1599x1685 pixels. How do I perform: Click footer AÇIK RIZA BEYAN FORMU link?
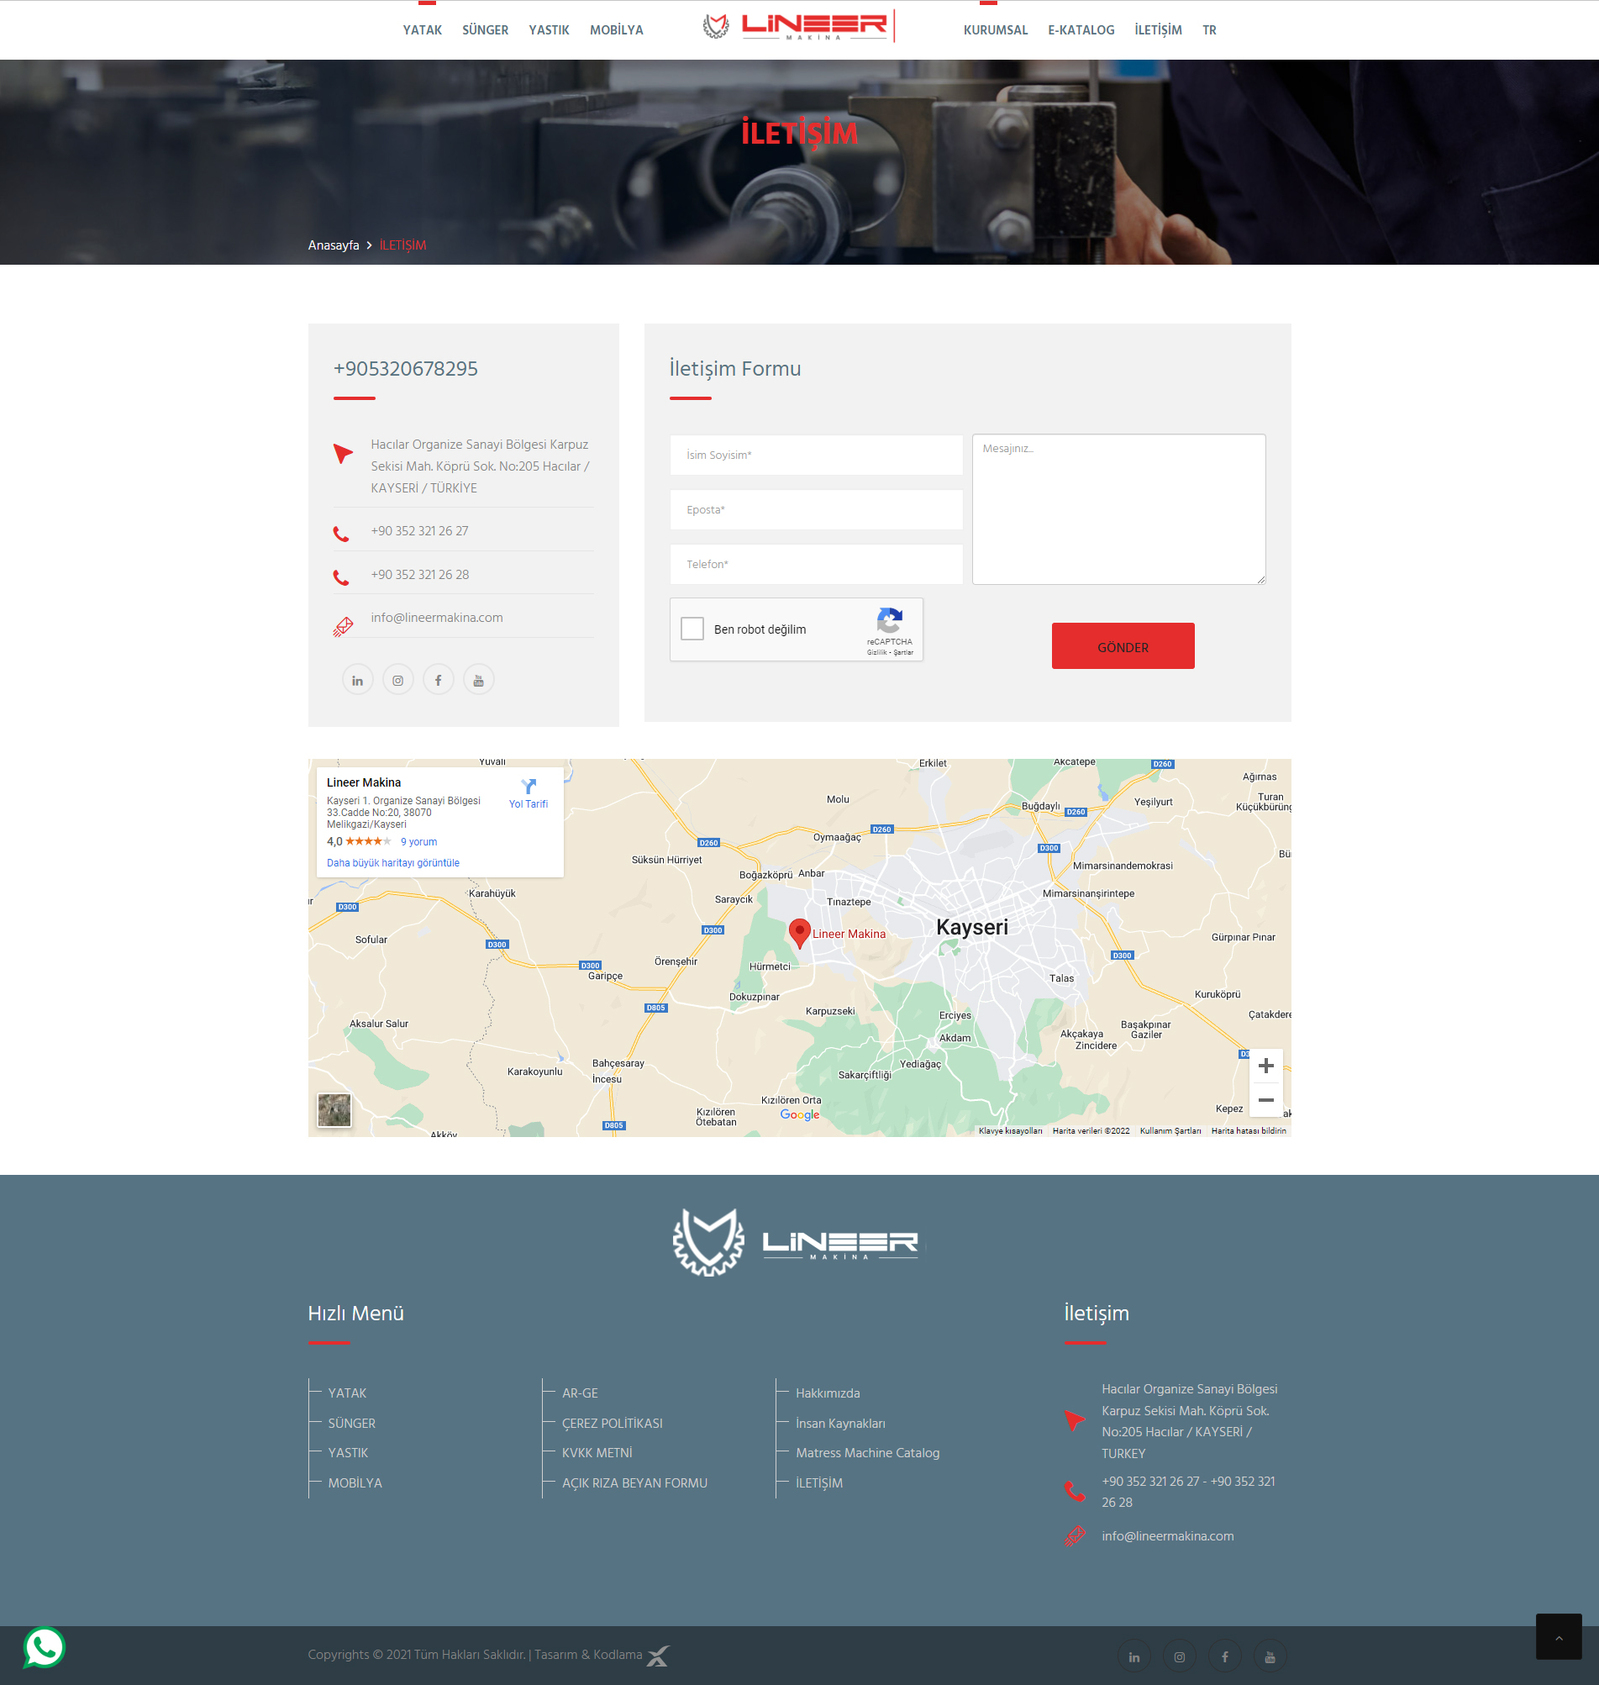pos(635,1483)
